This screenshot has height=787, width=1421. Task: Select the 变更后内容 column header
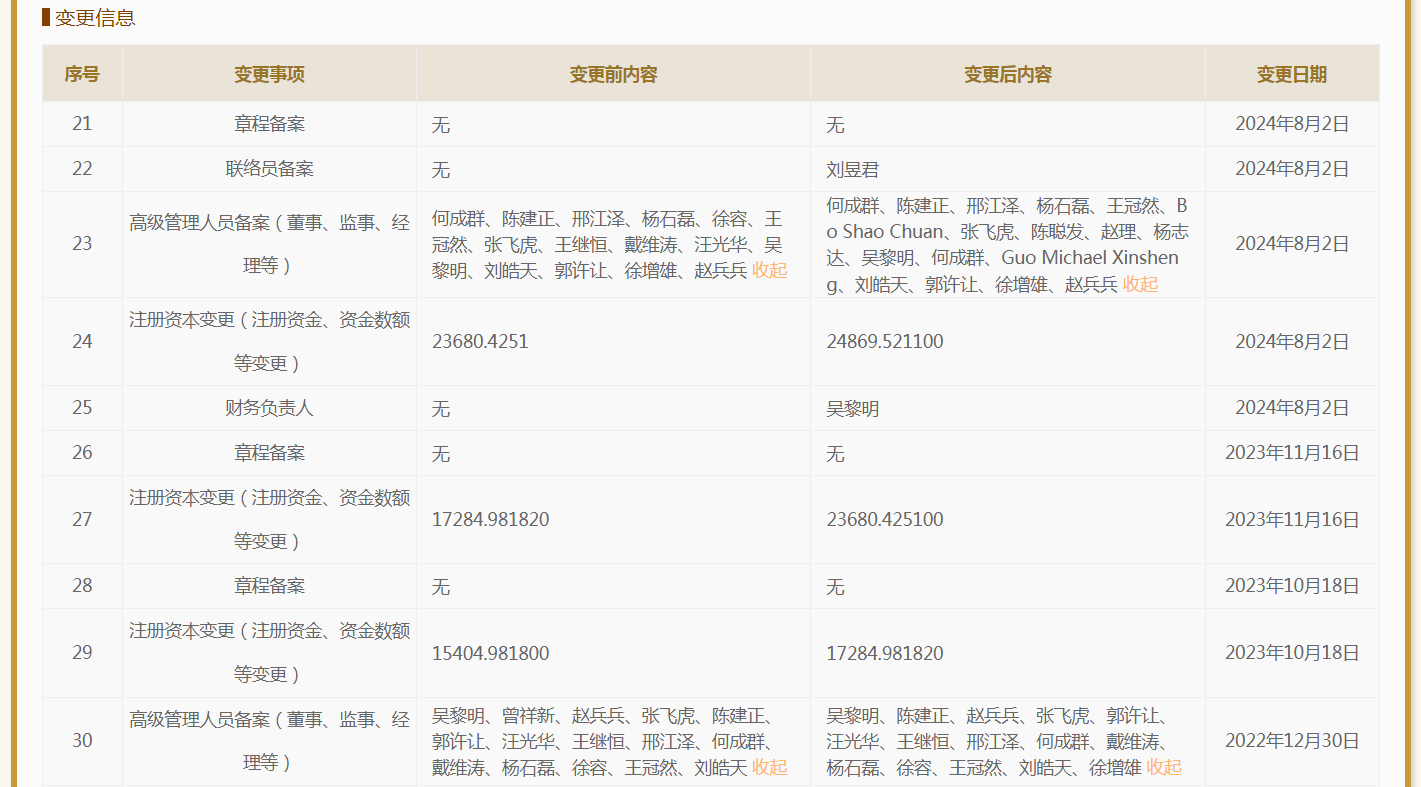[x=1007, y=74]
